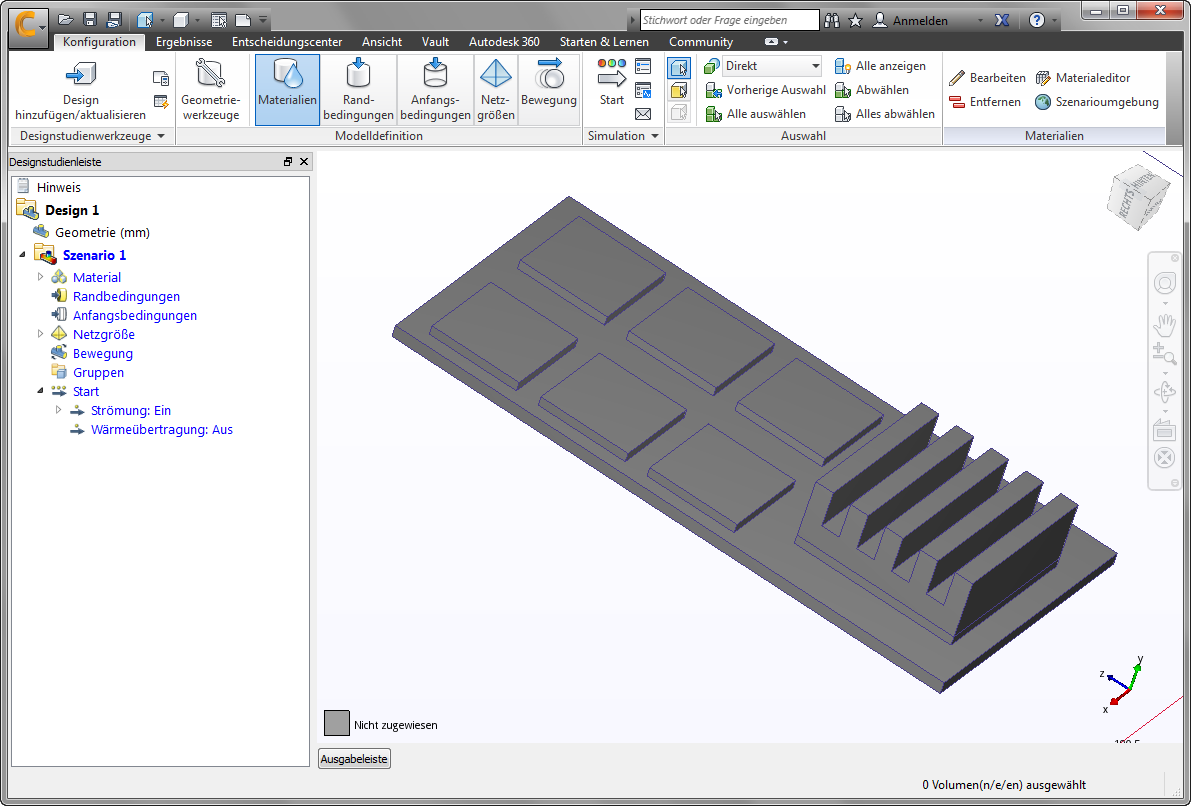The image size is (1191, 806).
Task: Open the Community tab
Action: click(701, 42)
